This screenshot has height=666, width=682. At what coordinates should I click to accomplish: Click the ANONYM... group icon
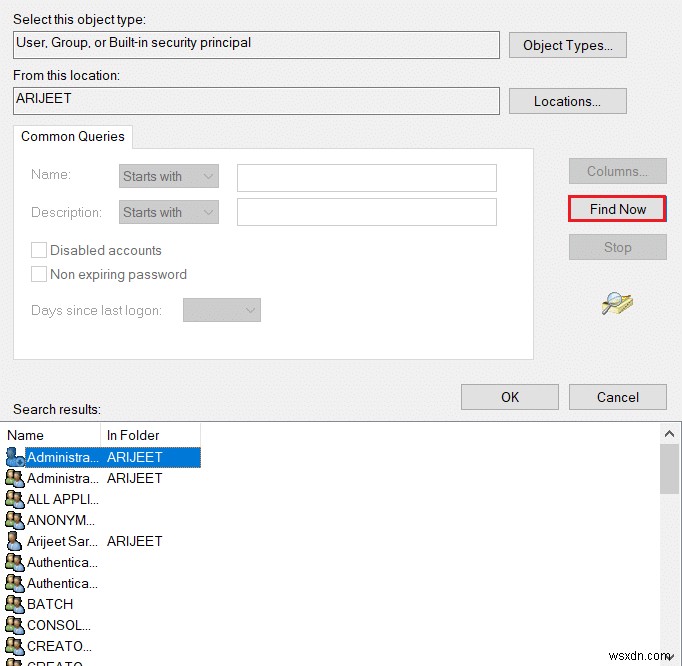click(15, 520)
